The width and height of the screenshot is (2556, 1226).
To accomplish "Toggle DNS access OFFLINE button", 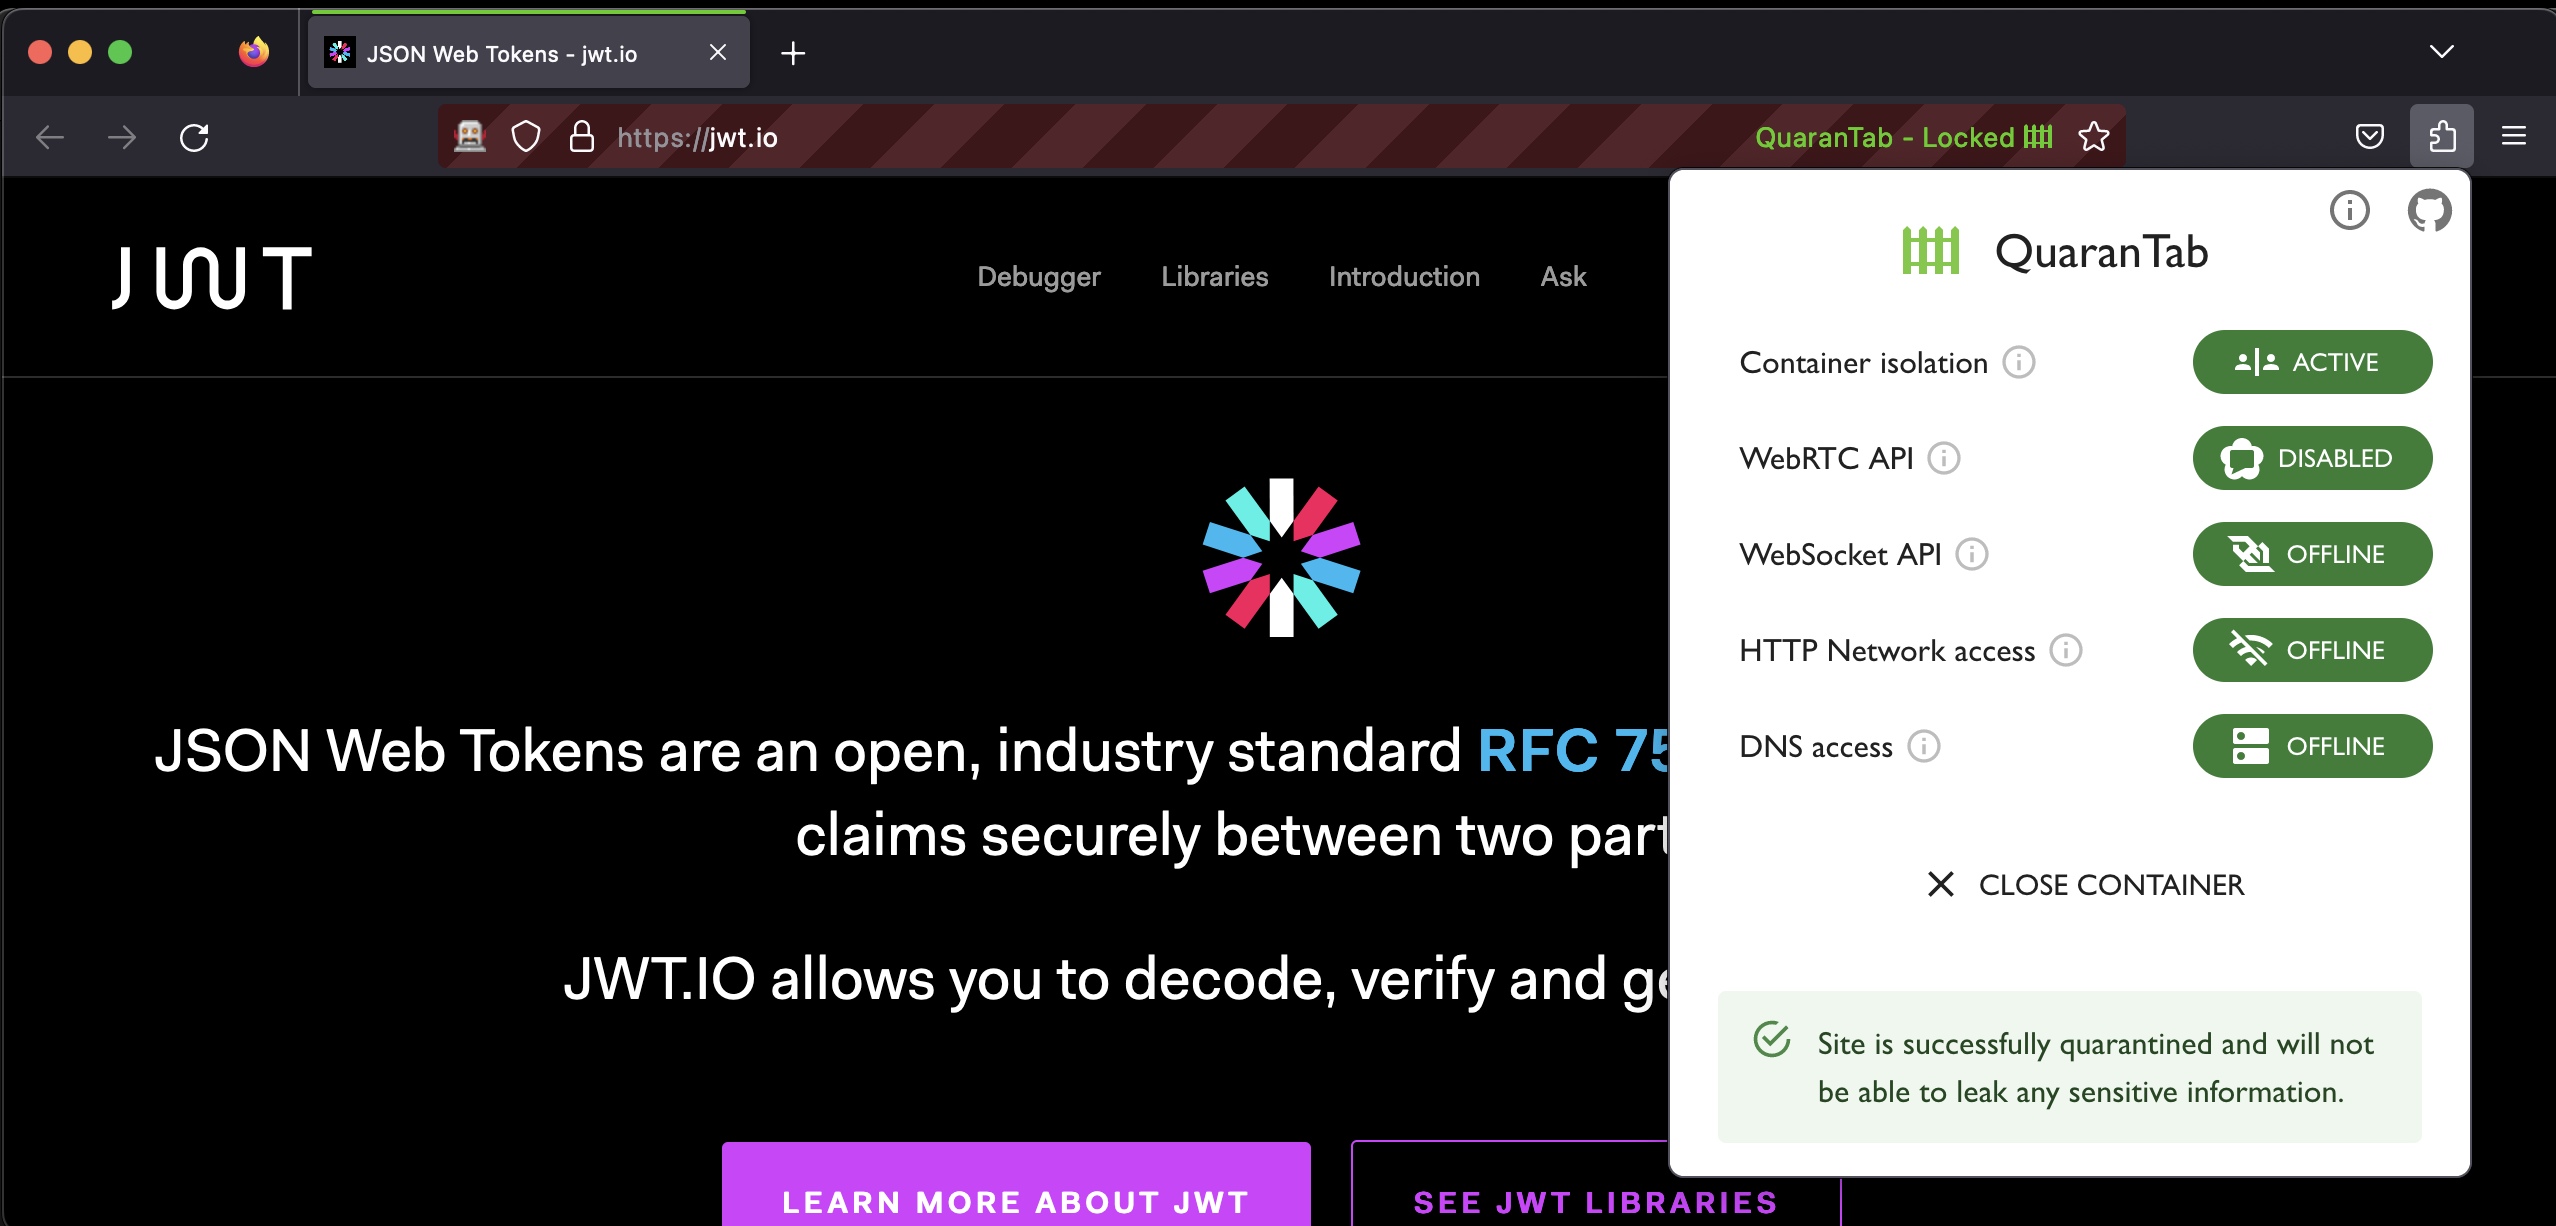I will click(x=2311, y=746).
